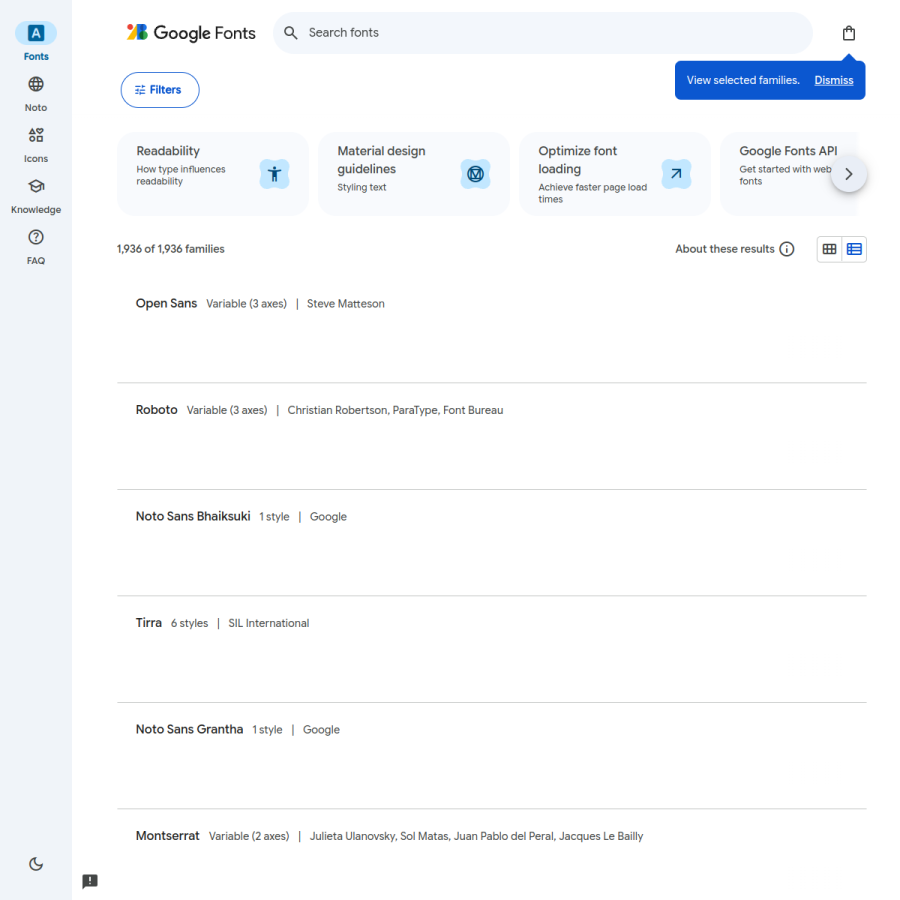
Task: Open the Tirra font family
Action: click(492, 649)
